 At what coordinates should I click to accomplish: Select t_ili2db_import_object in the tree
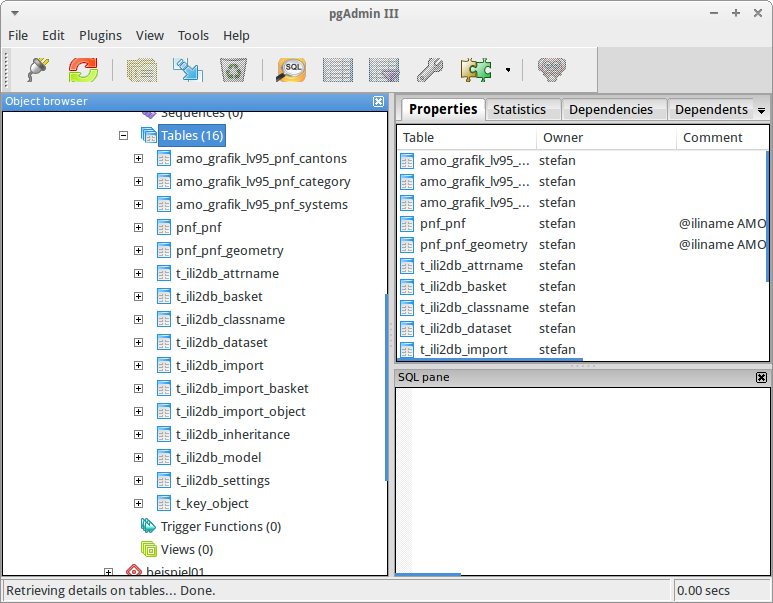point(241,411)
